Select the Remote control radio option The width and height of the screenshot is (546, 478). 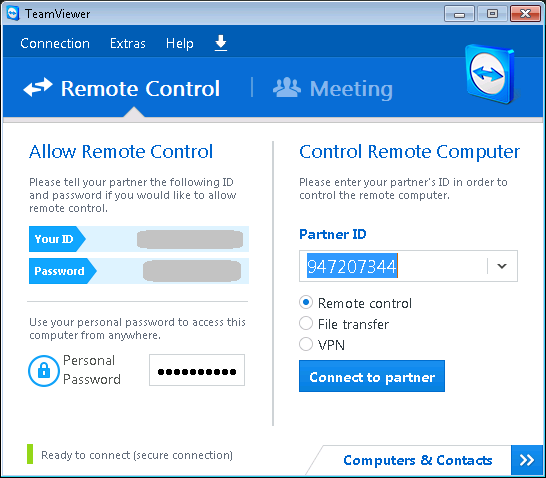click(306, 303)
